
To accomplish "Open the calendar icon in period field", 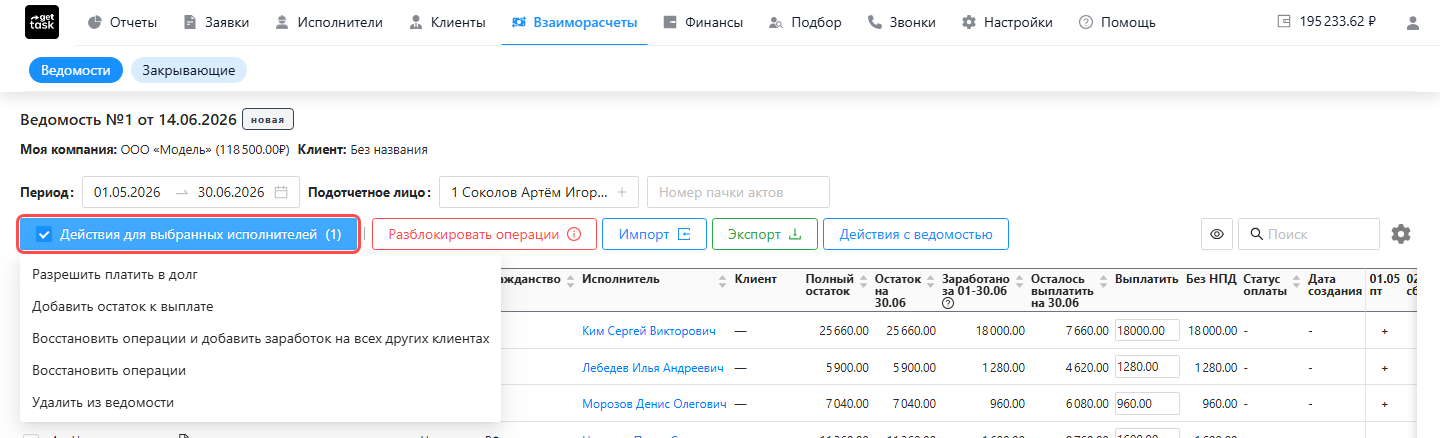I will coord(281,192).
